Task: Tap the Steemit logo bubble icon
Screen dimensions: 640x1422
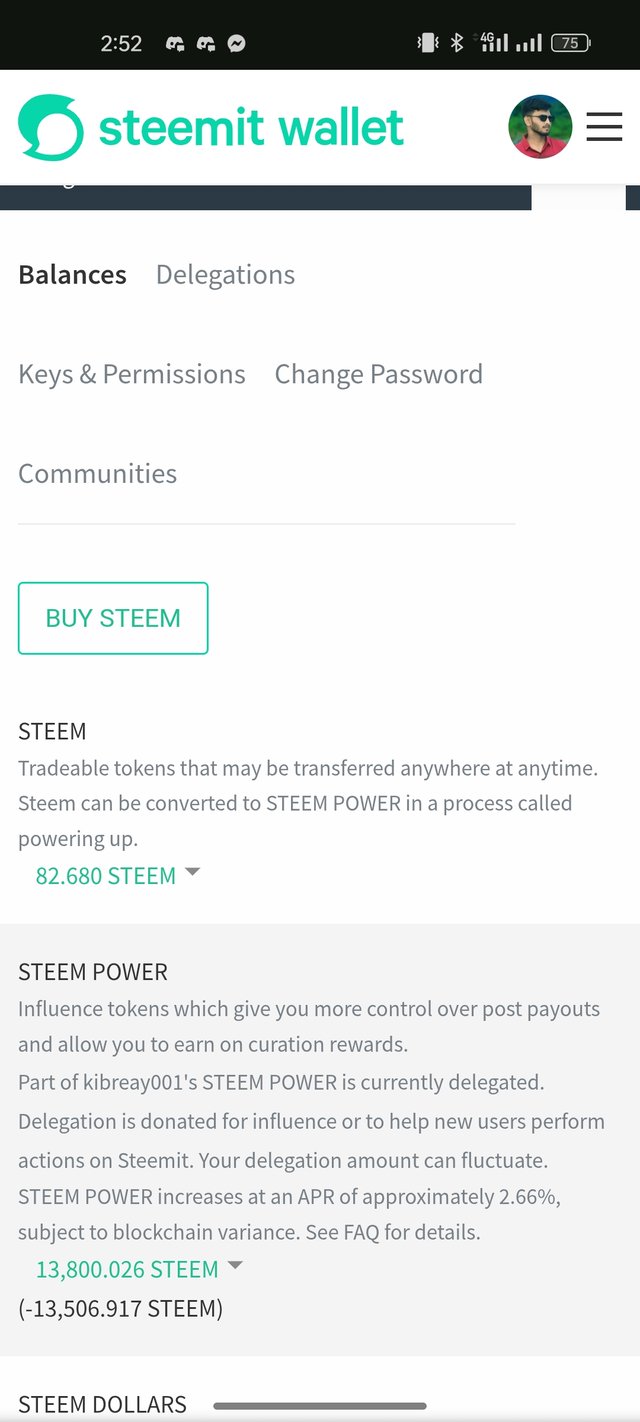Action: (x=51, y=127)
